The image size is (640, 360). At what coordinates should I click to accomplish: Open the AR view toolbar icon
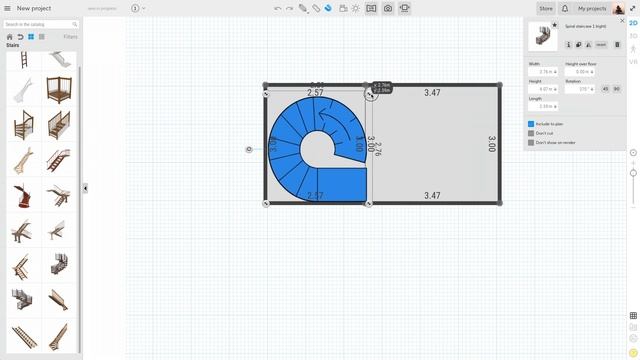coord(404,8)
